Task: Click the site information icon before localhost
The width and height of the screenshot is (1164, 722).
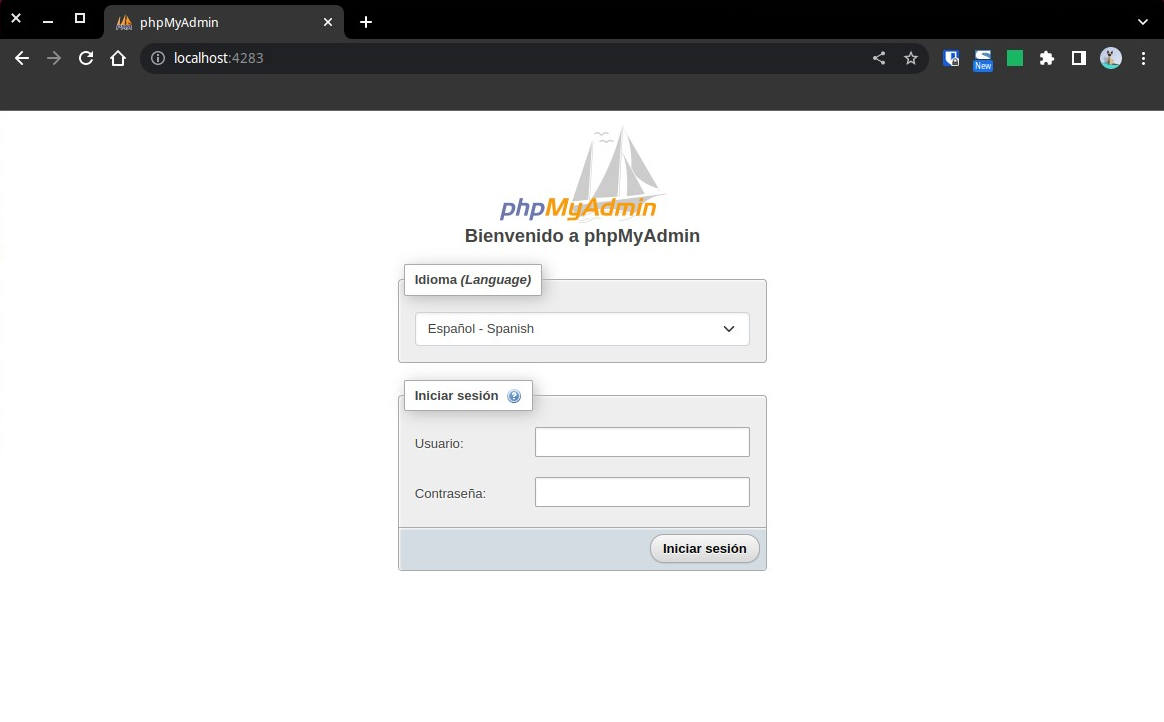Action: tap(157, 58)
